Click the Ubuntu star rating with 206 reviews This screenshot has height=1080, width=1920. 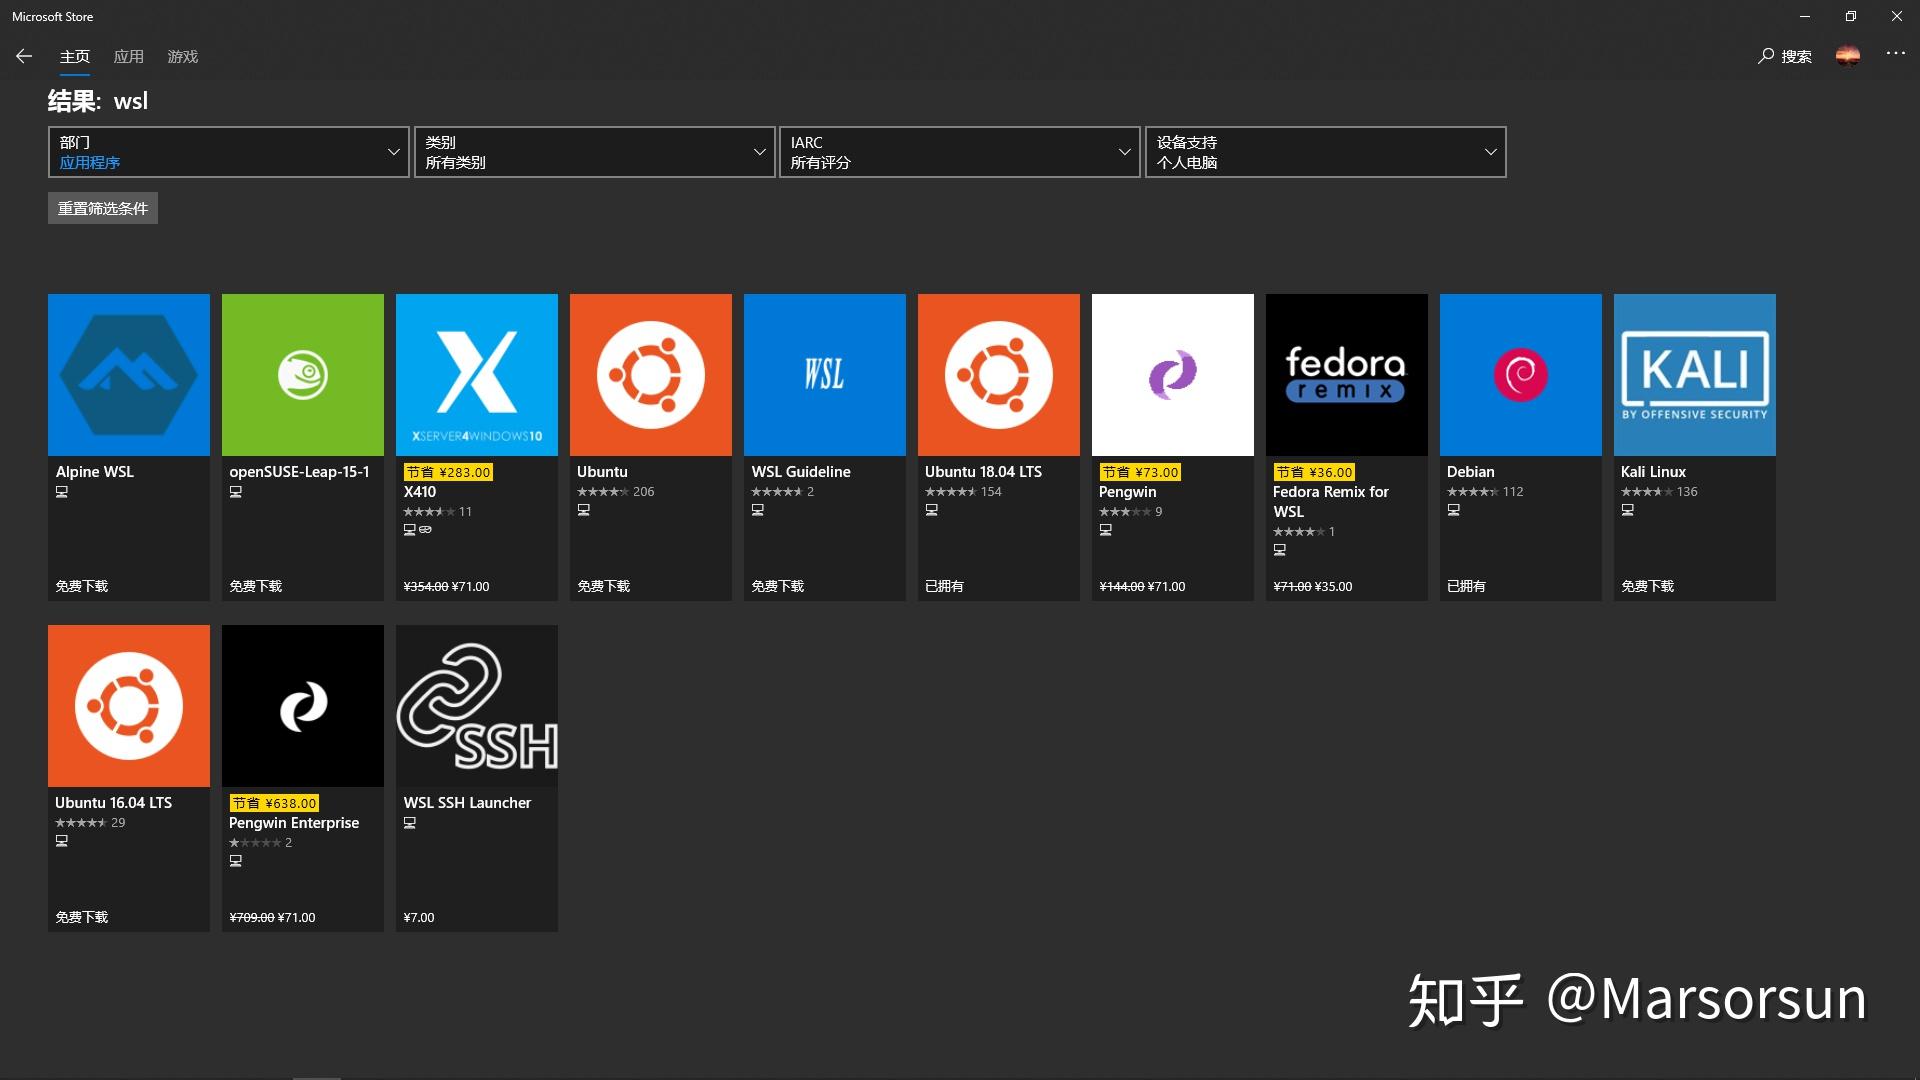615,492
